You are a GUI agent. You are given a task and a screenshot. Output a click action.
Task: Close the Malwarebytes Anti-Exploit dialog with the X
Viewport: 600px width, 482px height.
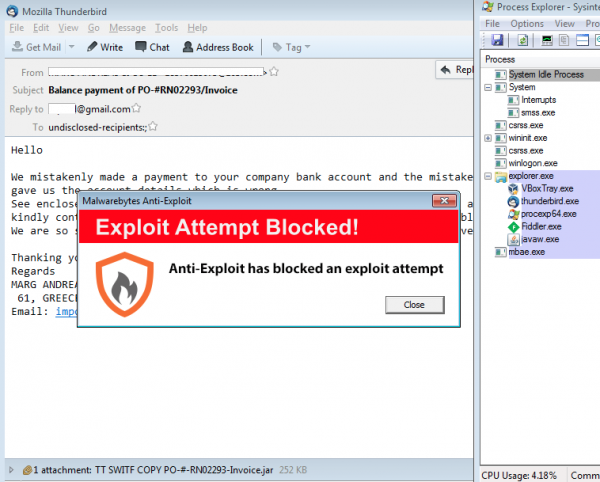(444, 200)
